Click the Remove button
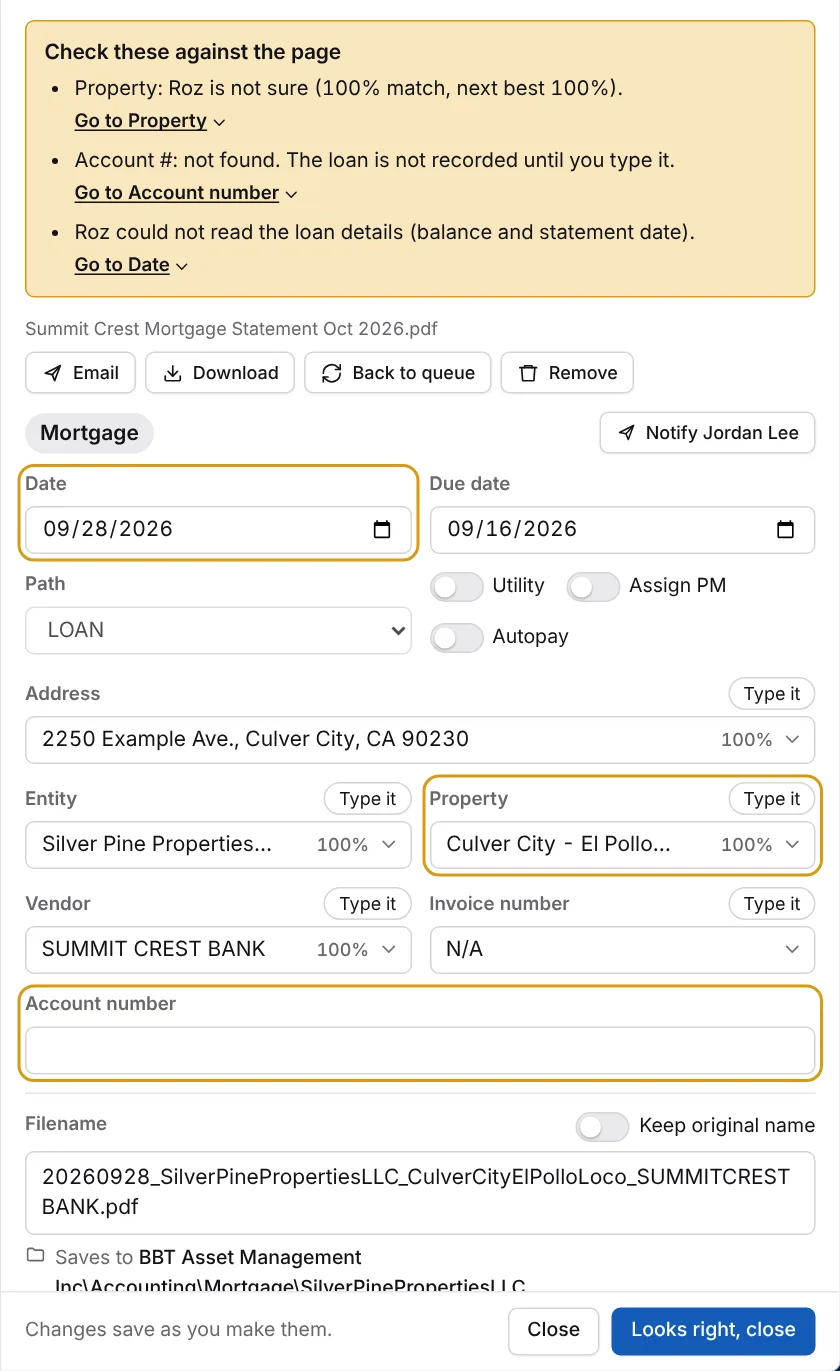Screen dimensions: 840x1371 pos(567,373)
